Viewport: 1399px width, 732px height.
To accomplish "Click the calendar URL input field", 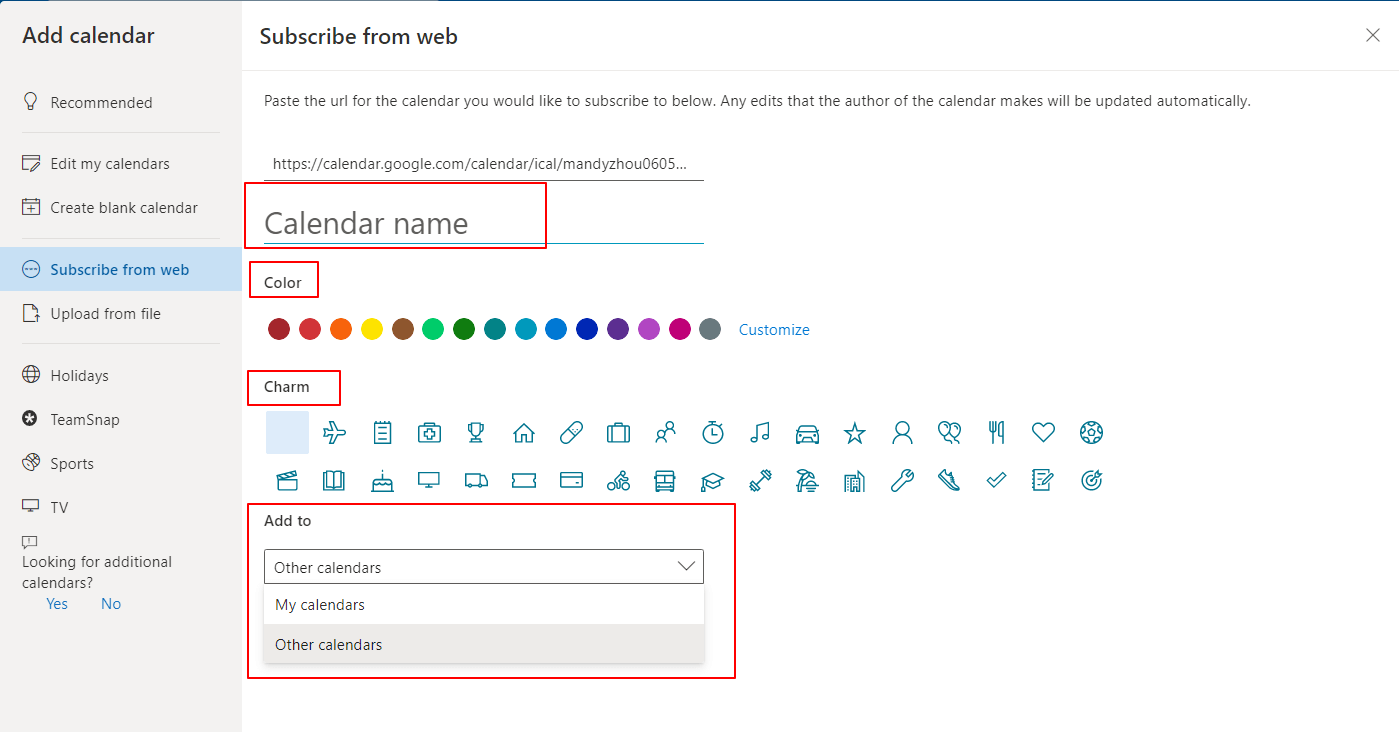I will click(484, 164).
